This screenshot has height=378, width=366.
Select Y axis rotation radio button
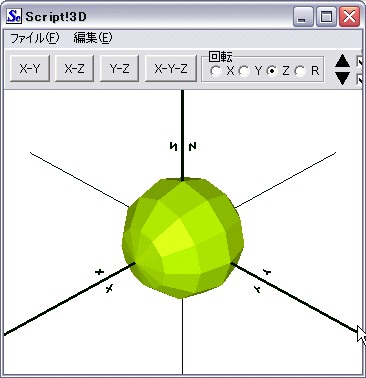pyautogui.click(x=244, y=71)
